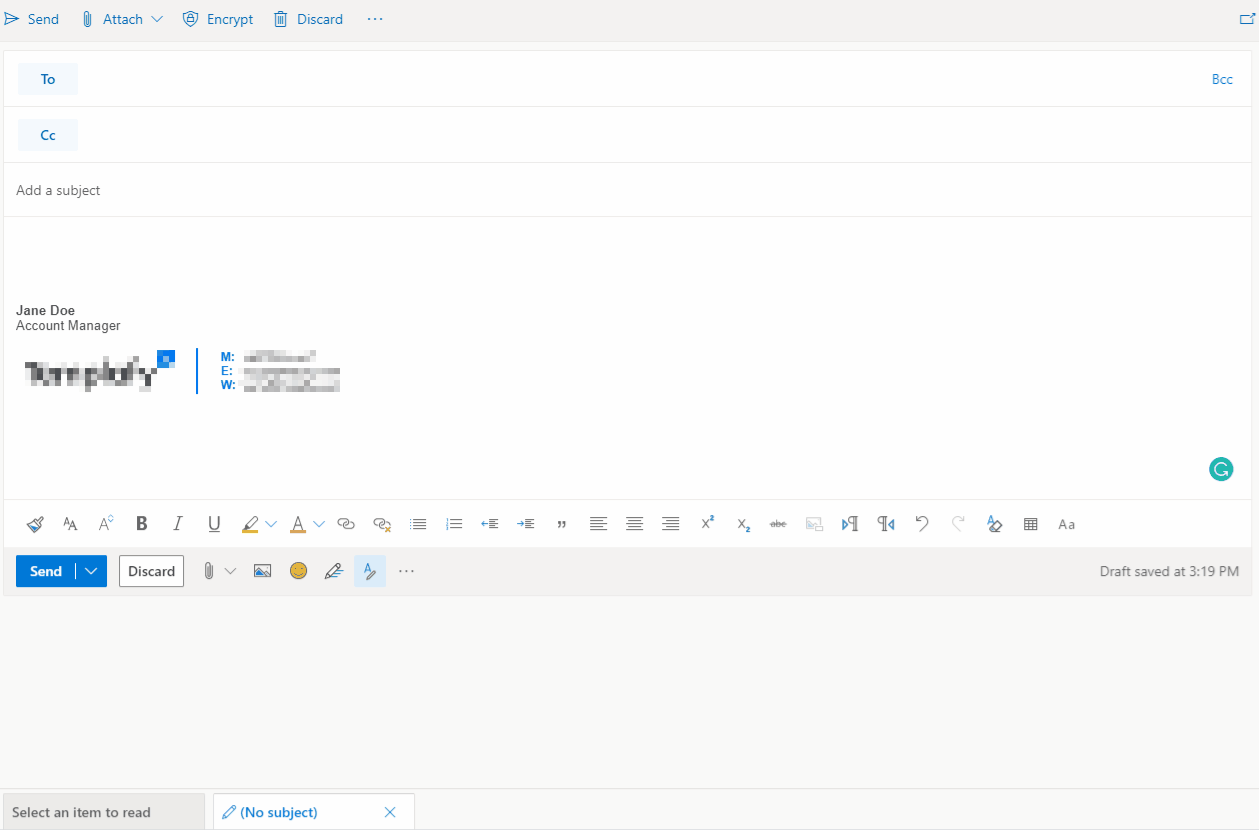This screenshot has width=1259, height=830.
Task: Set right-to-left text direction
Action: tap(886, 524)
